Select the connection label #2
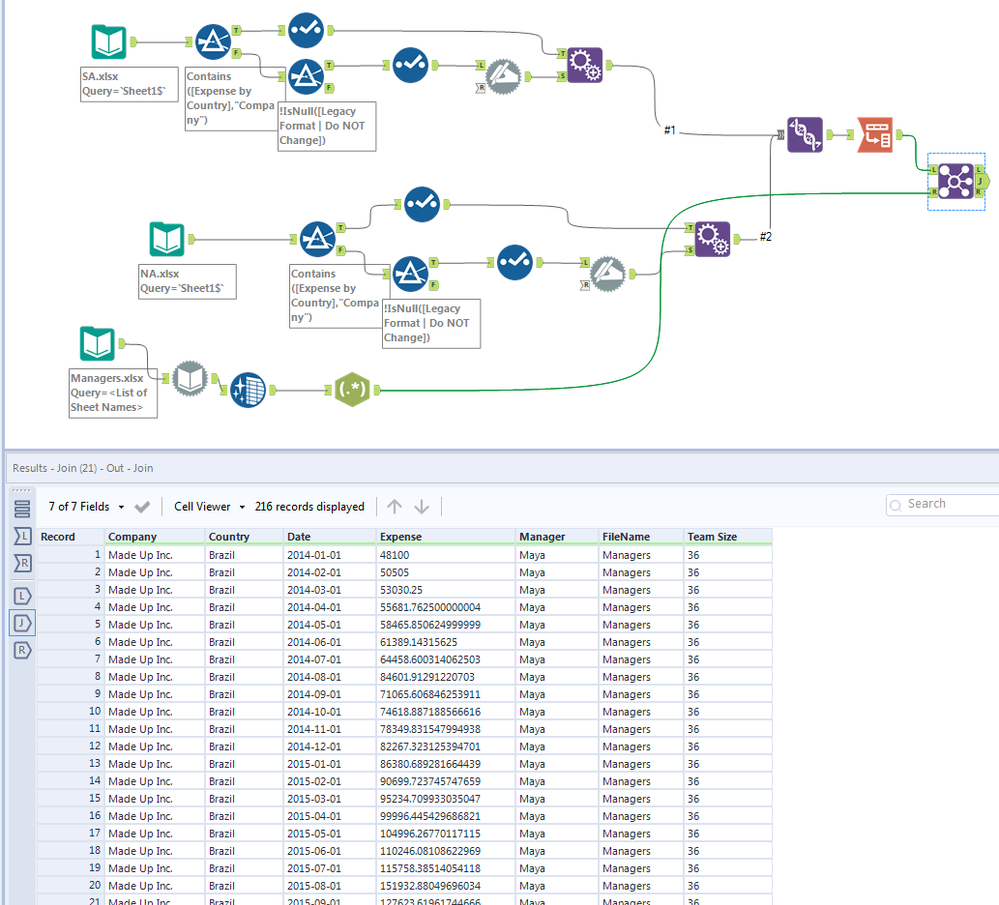The height and width of the screenshot is (905, 999). pos(766,237)
